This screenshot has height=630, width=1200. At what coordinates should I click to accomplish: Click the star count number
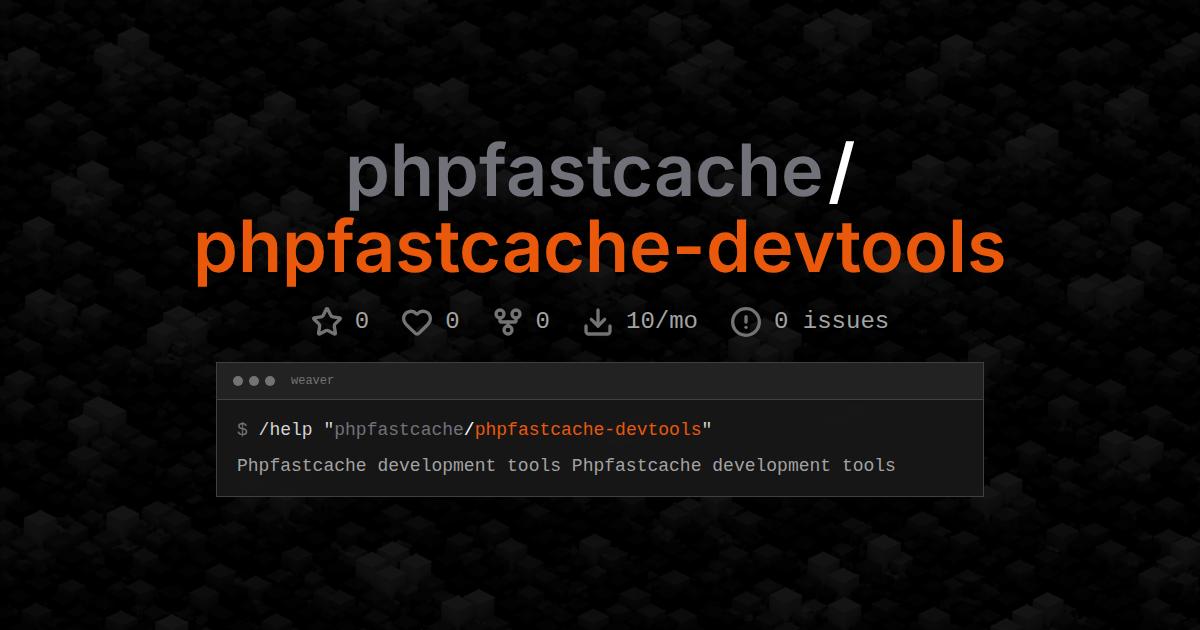[362, 321]
